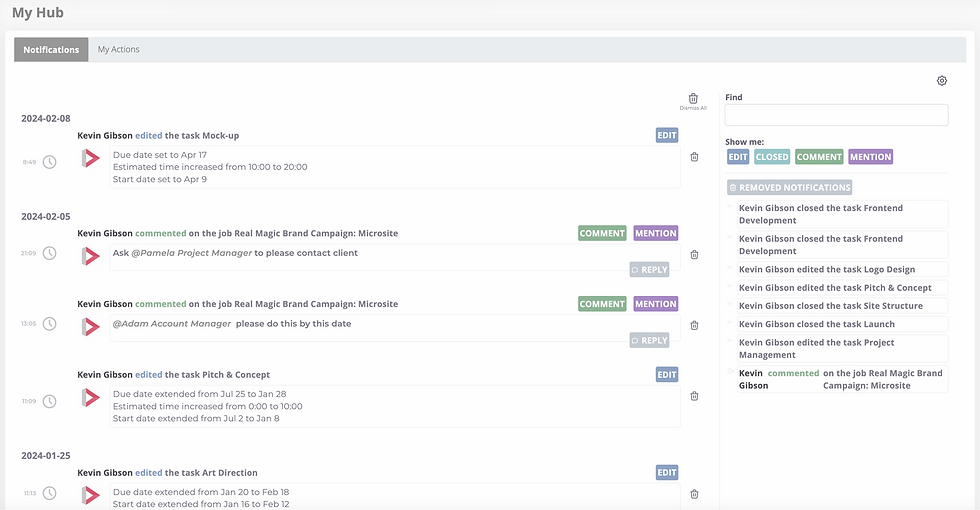
Task: Click the Dismiss All trash icon
Action: tap(693, 99)
